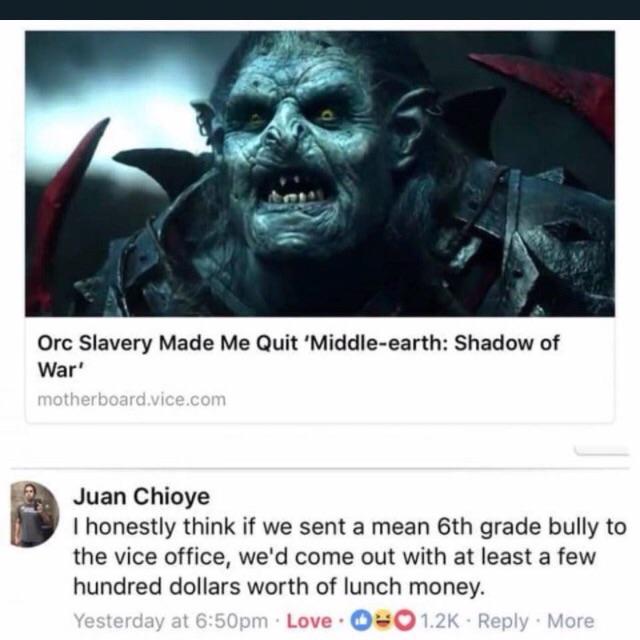
Task: Click the dark header bar at top
Action: coord(320,9)
